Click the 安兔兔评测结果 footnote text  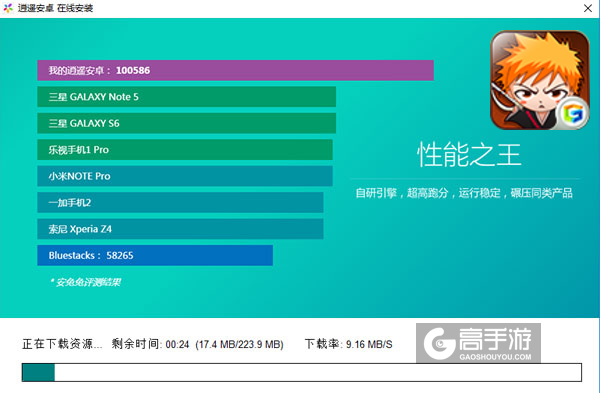85,282
